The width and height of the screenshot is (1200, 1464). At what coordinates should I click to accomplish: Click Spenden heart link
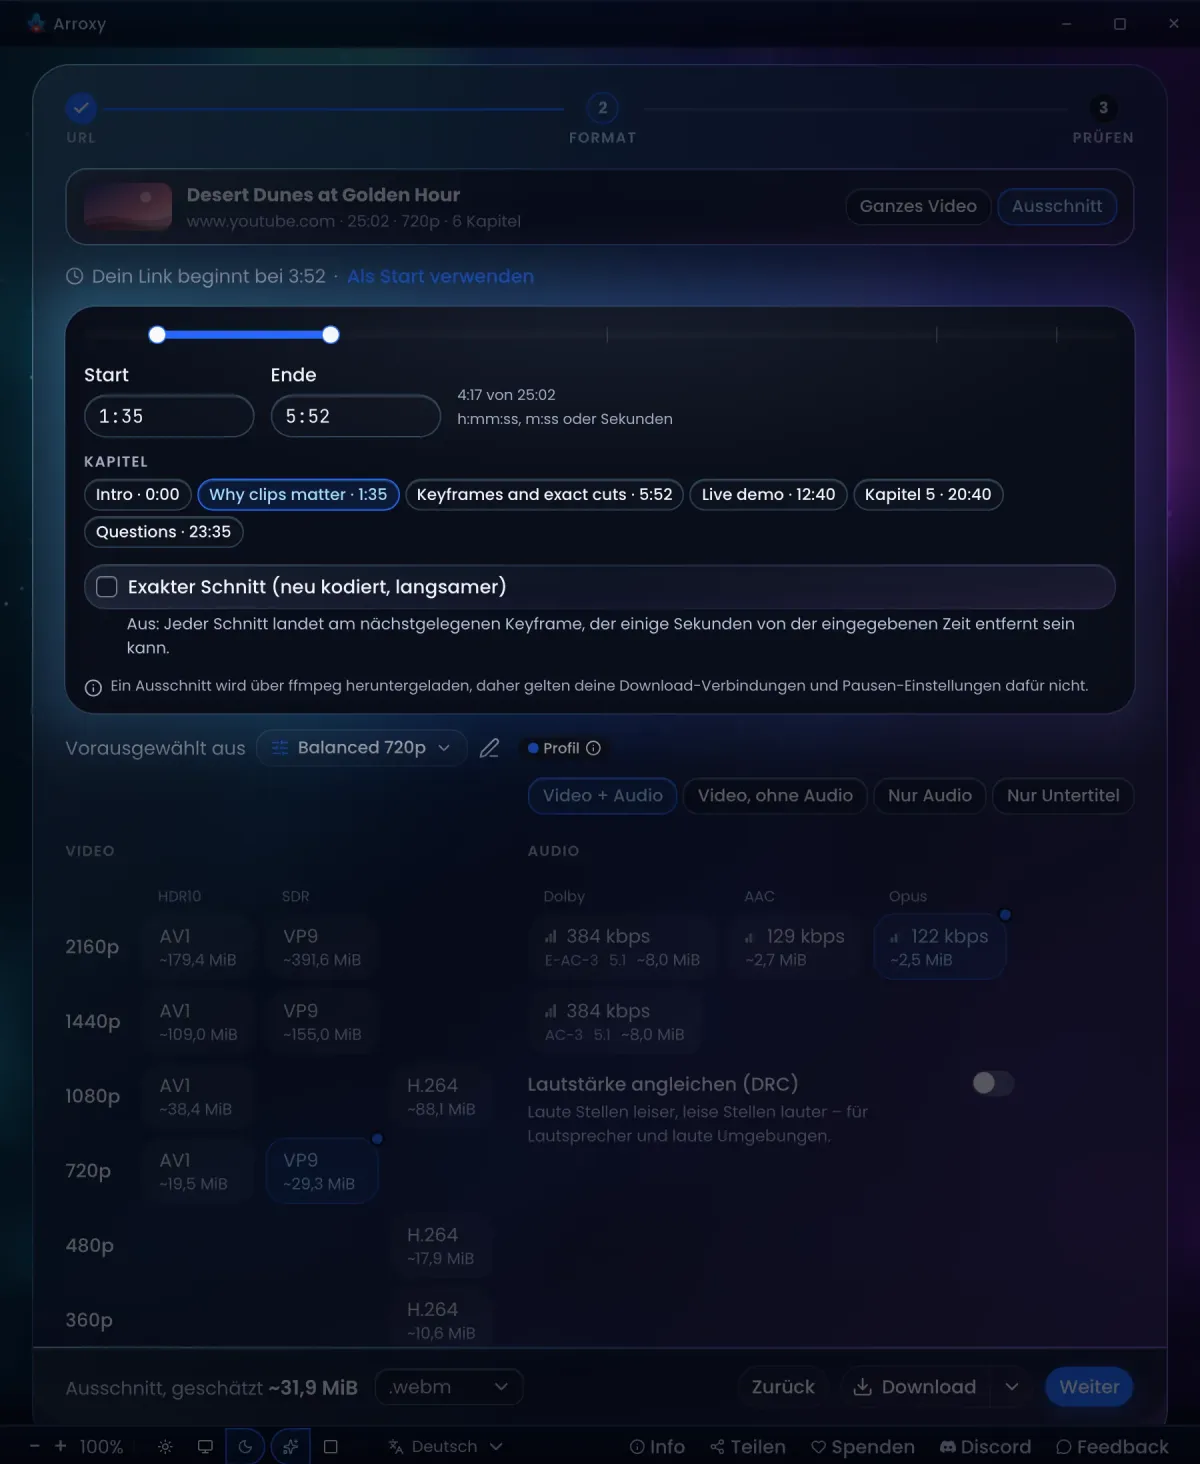(862, 1447)
